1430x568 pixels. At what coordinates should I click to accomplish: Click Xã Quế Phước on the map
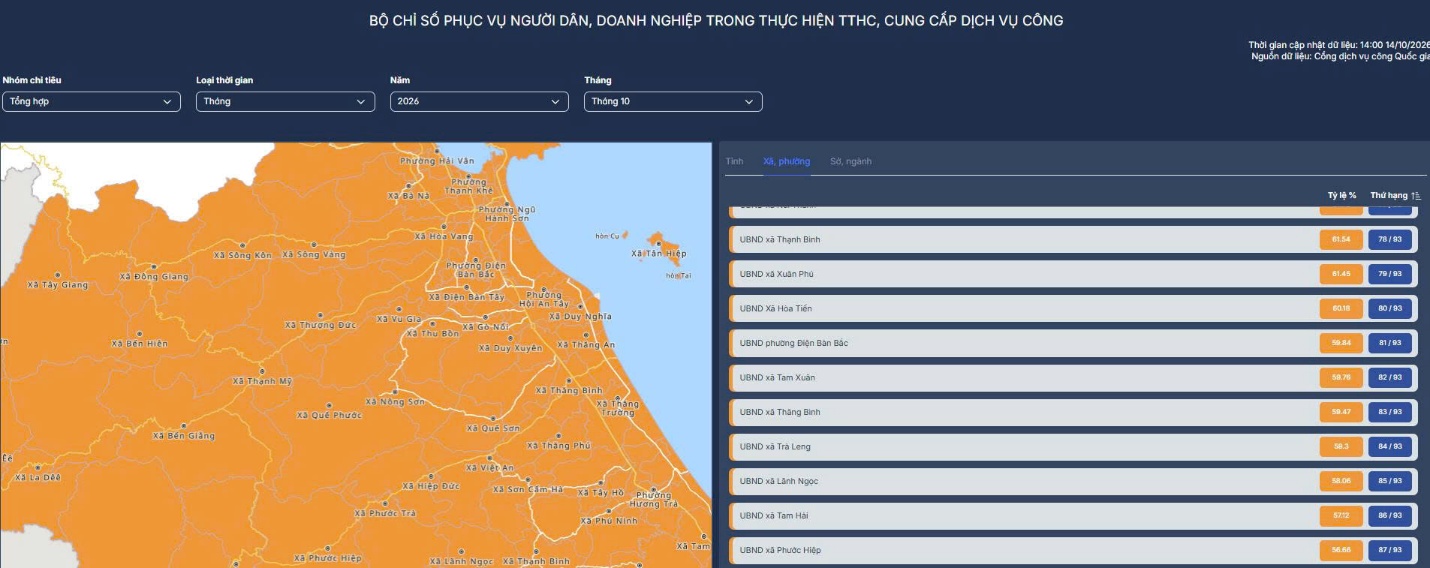pos(330,415)
